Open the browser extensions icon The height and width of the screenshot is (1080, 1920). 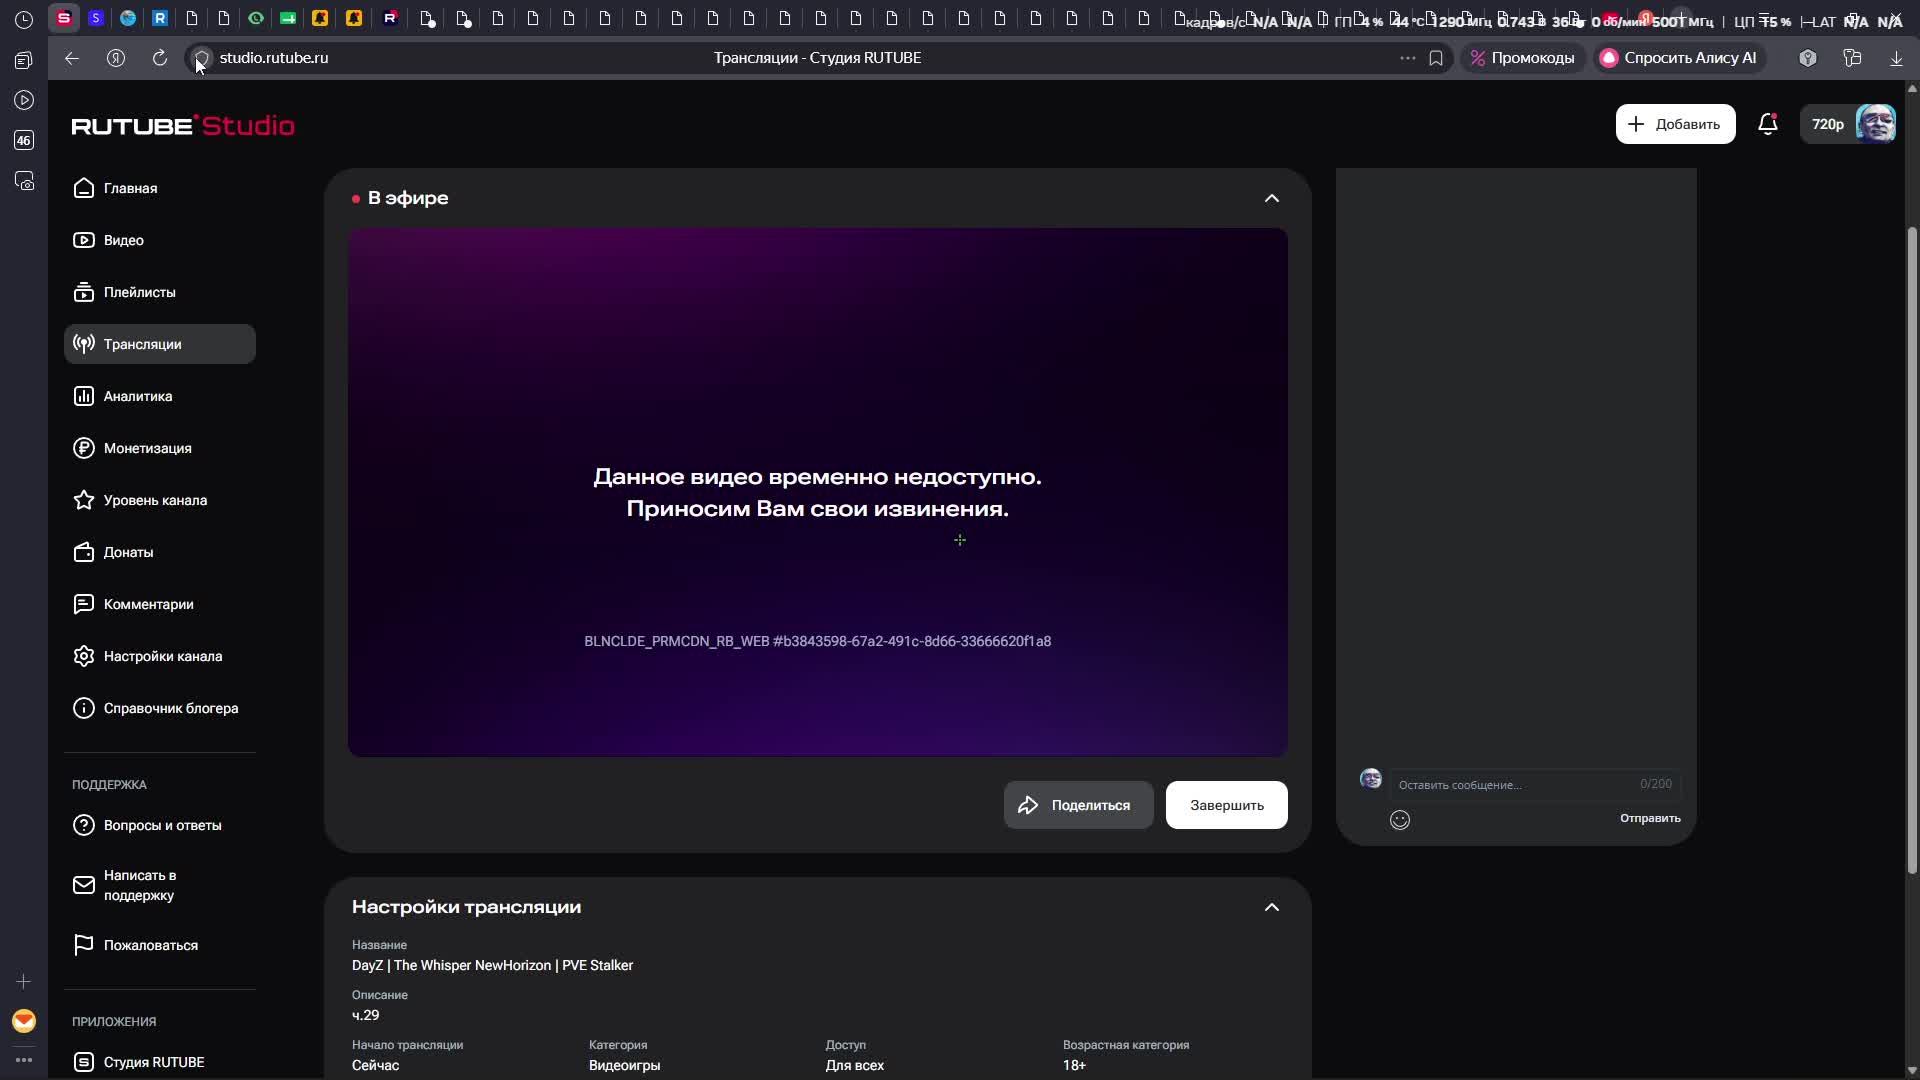1808,58
